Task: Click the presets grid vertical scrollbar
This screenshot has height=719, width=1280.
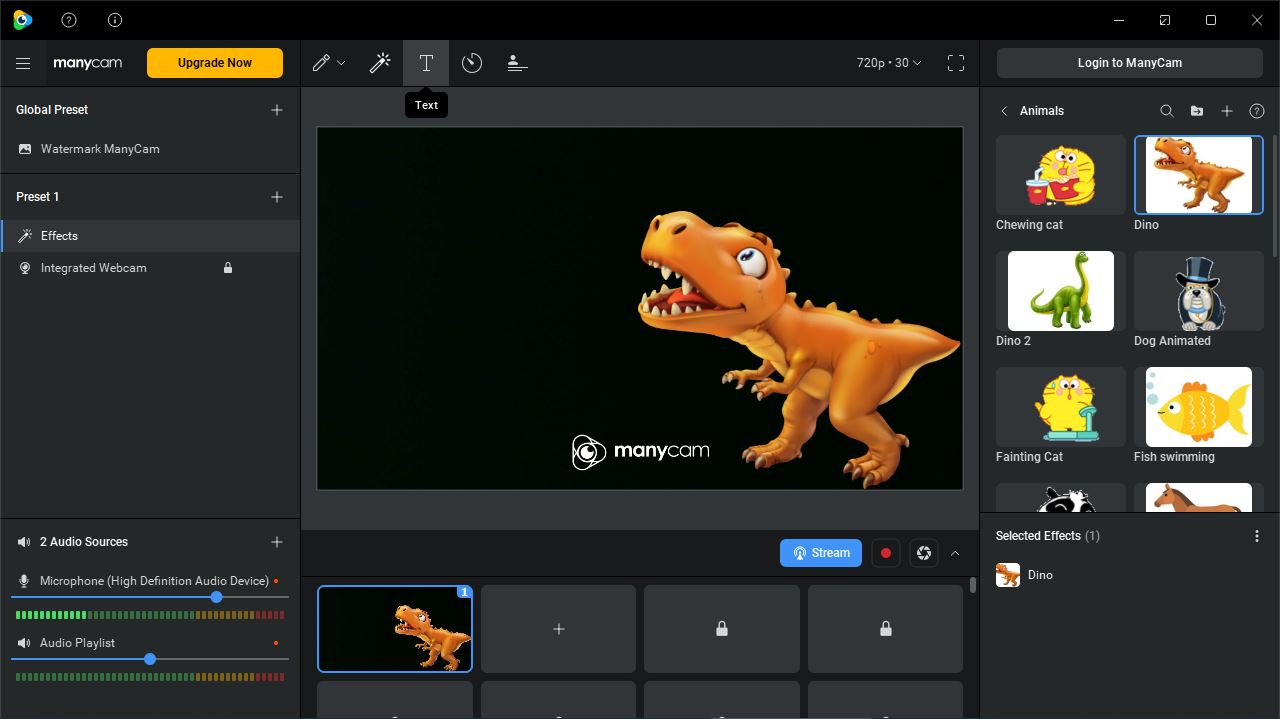Action: point(972,586)
